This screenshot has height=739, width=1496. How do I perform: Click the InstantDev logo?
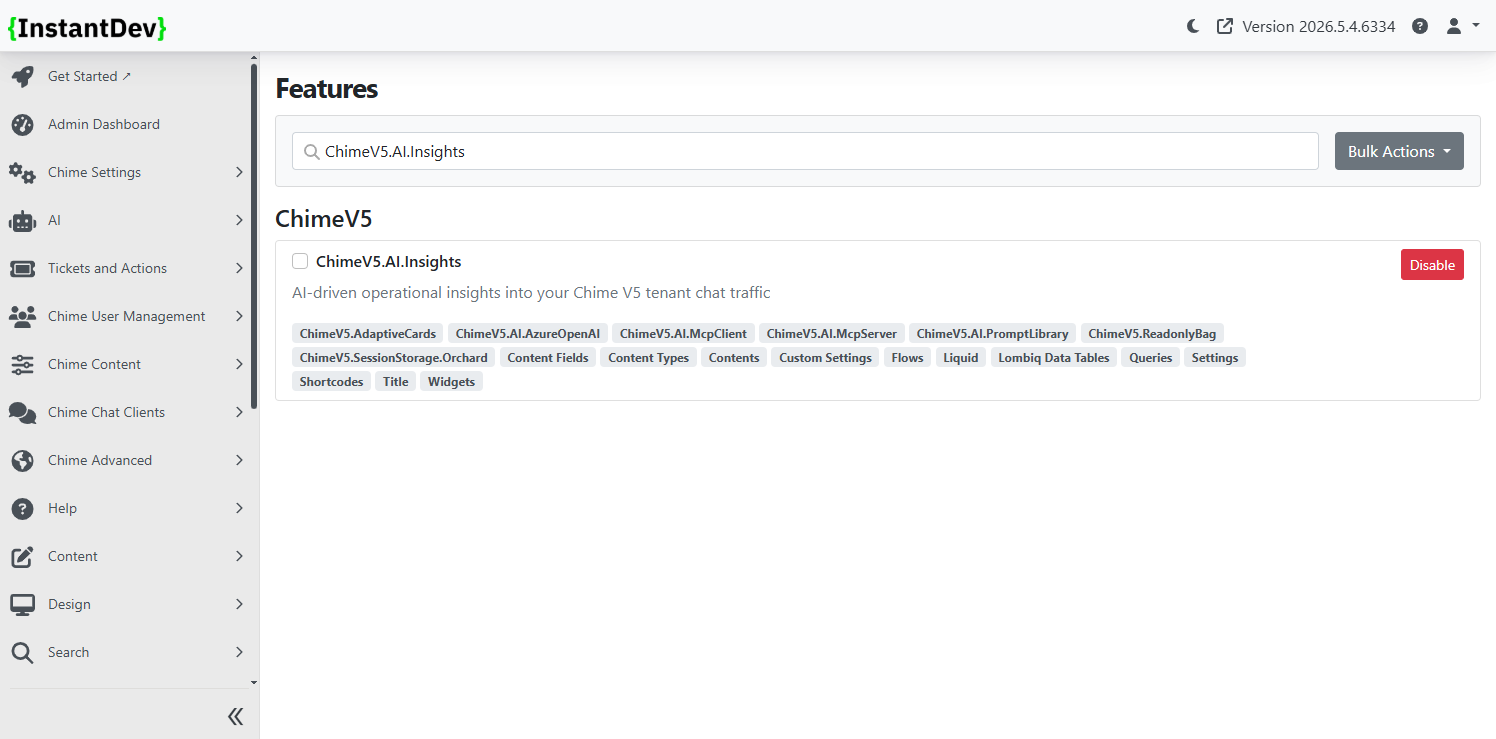87,28
